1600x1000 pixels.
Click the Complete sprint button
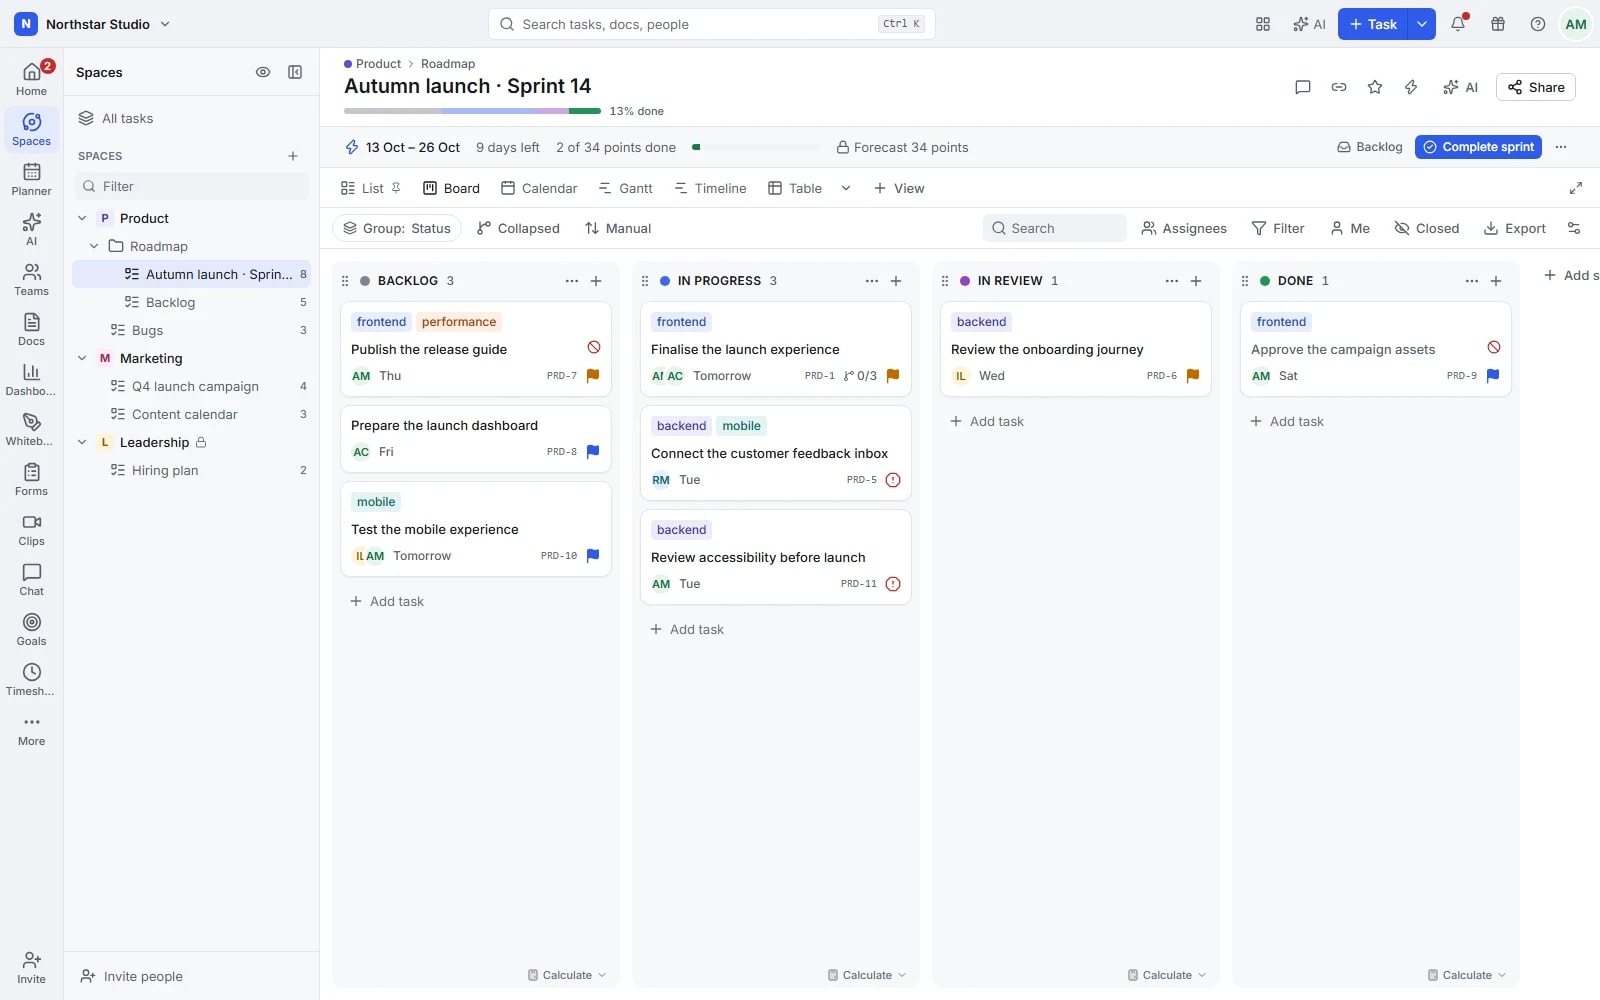(1478, 147)
